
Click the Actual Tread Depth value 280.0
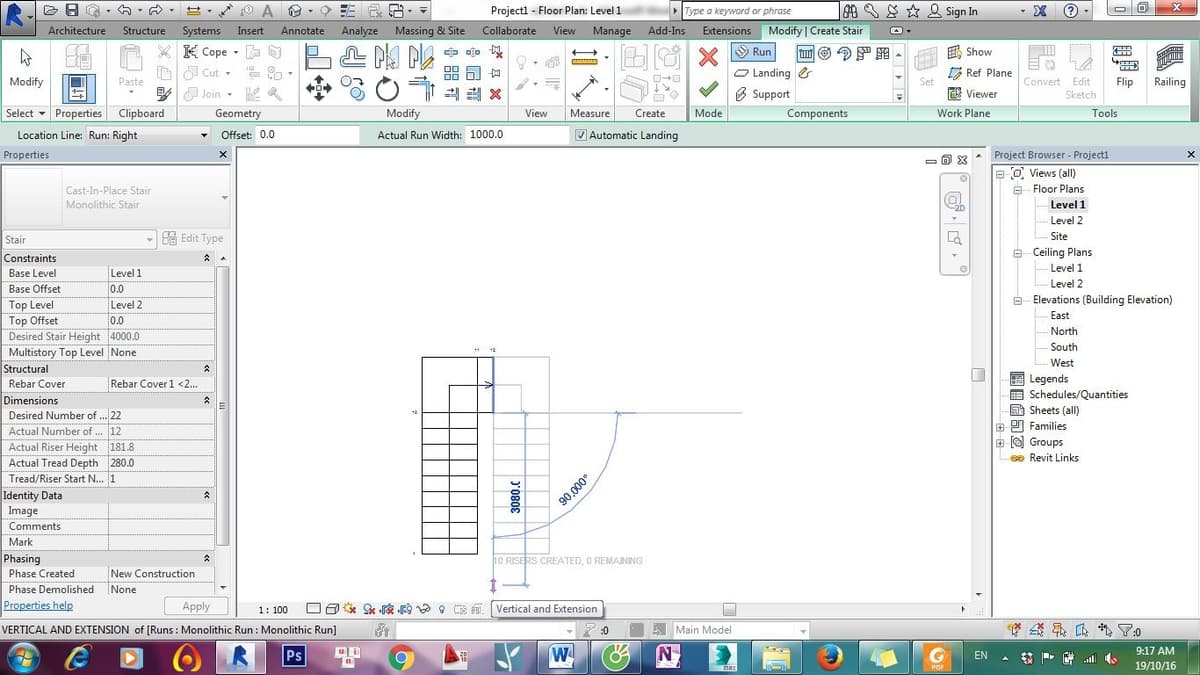point(160,463)
